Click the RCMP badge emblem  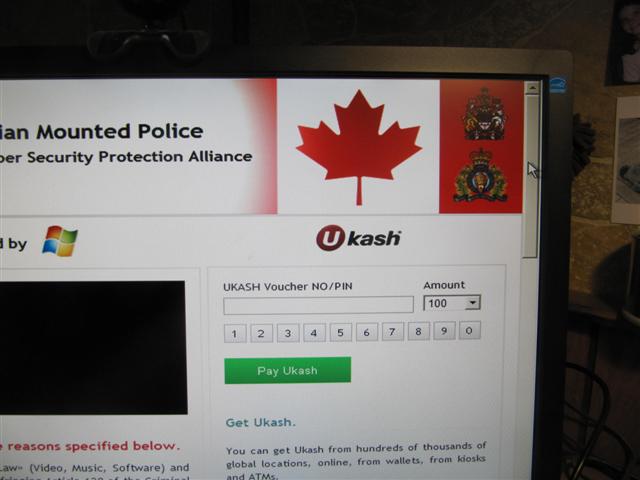480,176
